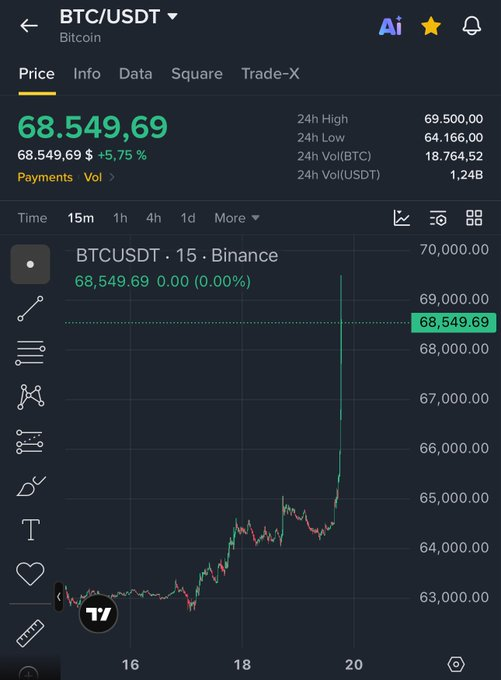Viewport: 501px width, 680px height.
Task: Click the 68,549.69 current price label
Action: [x=454, y=322]
